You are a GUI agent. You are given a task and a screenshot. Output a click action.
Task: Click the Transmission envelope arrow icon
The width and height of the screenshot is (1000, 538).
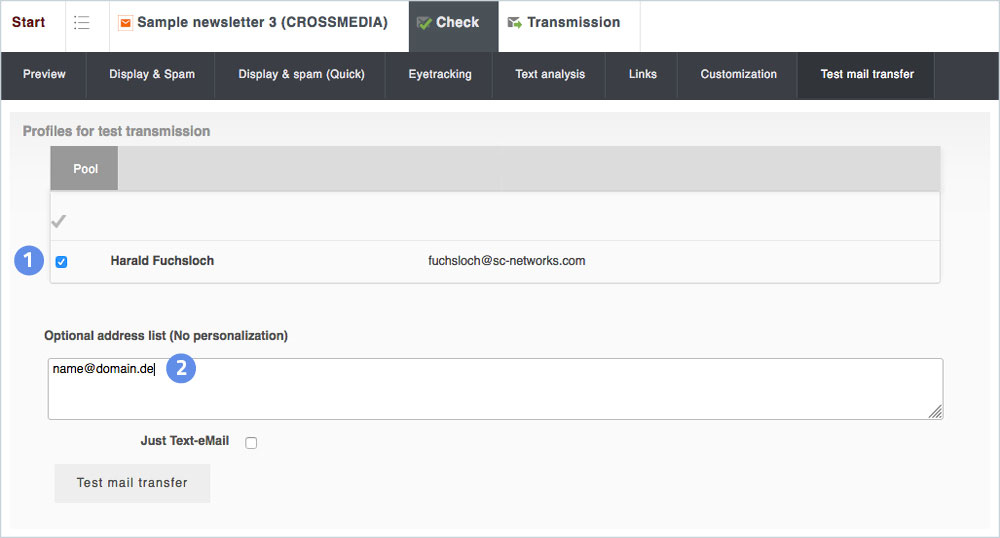click(515, 23)
